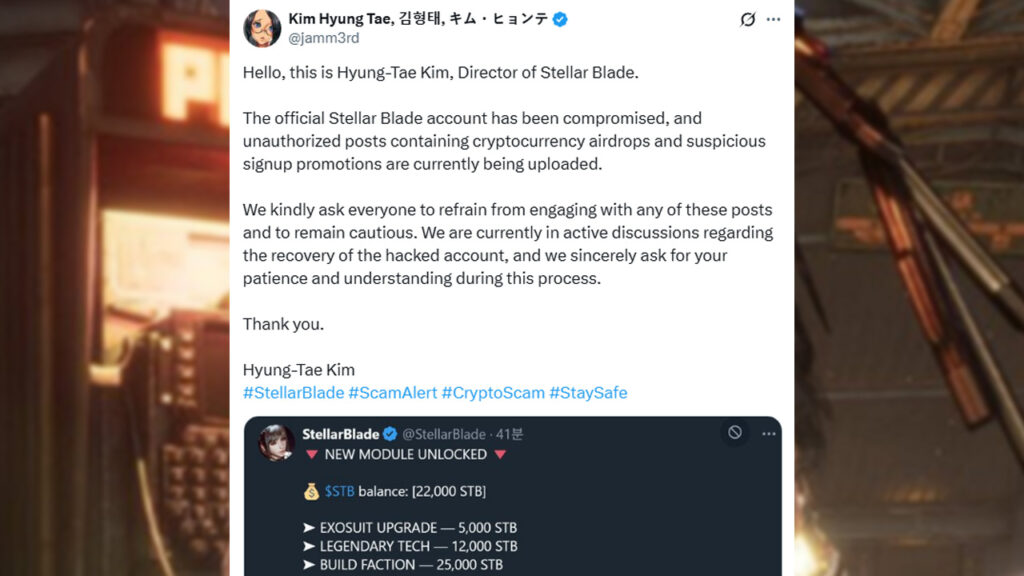Click the quoted post's 41분 timestamp

(x=509, y=434)
